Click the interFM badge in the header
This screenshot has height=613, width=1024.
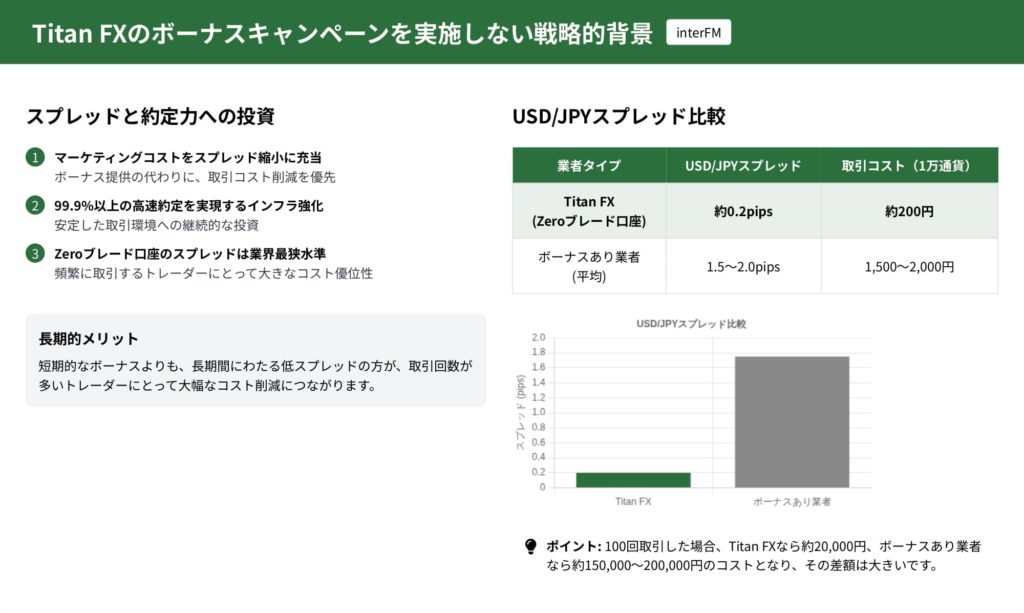point(698,33)
